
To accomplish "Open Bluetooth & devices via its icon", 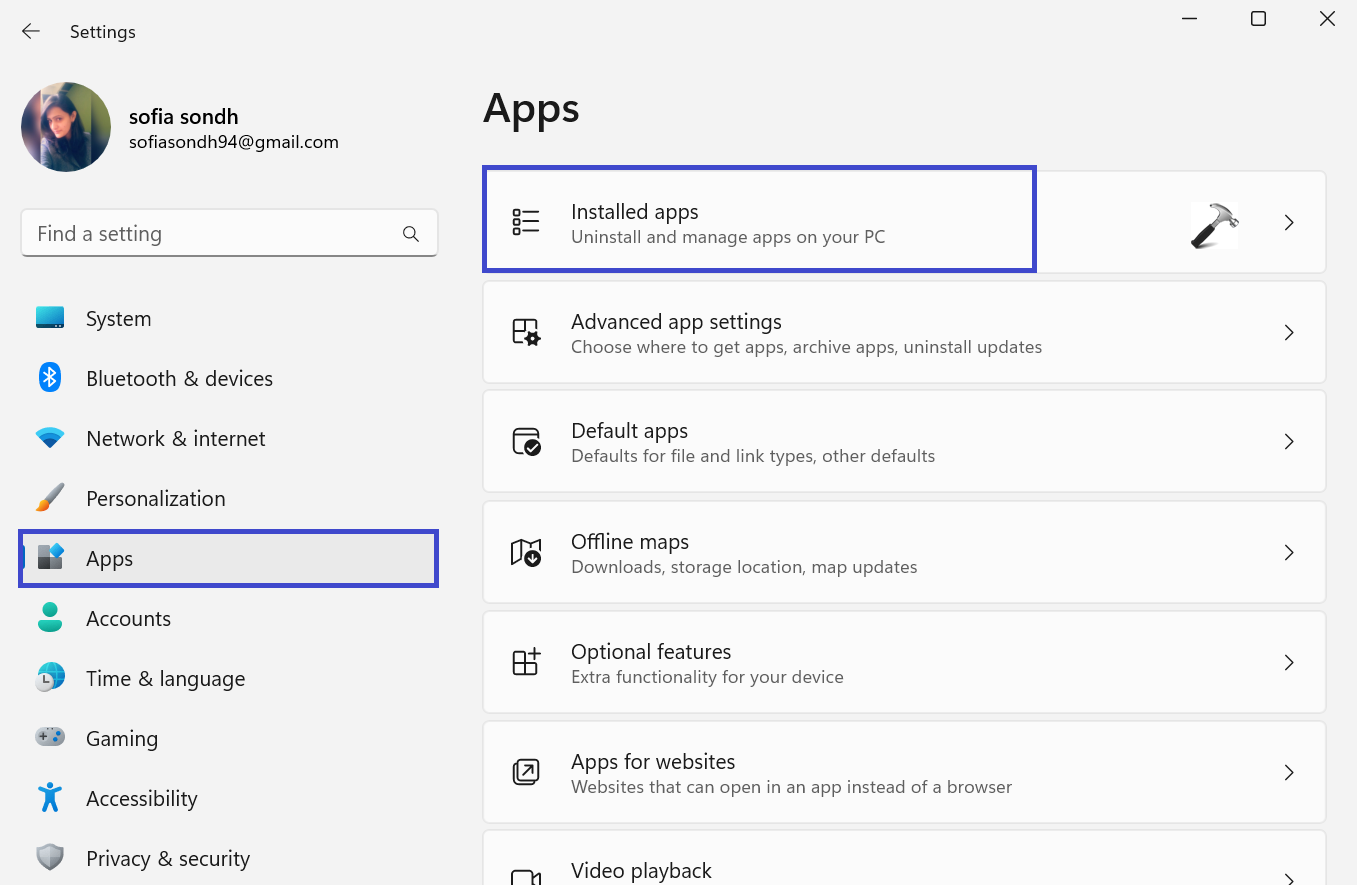I will tap(50, 378).
